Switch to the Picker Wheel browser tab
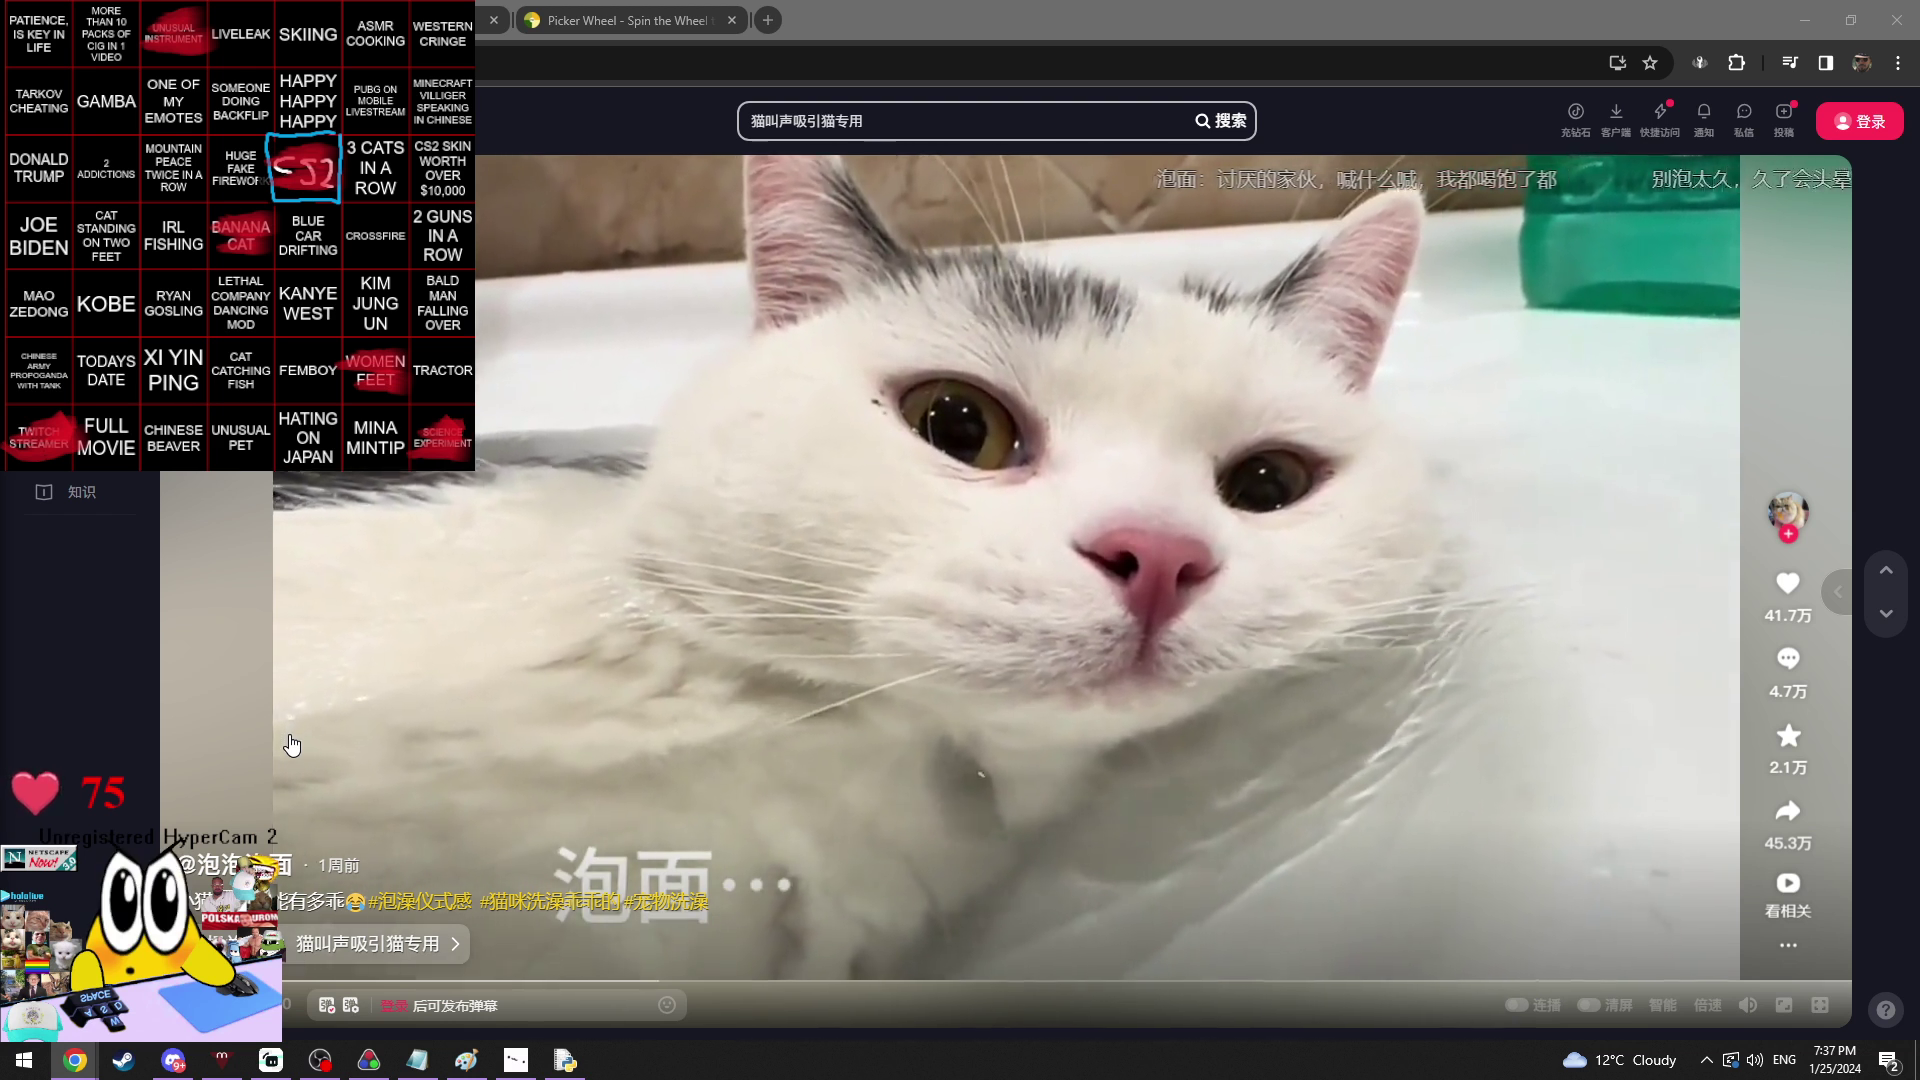This screenshot has height=1080, width=1920. 620,20
